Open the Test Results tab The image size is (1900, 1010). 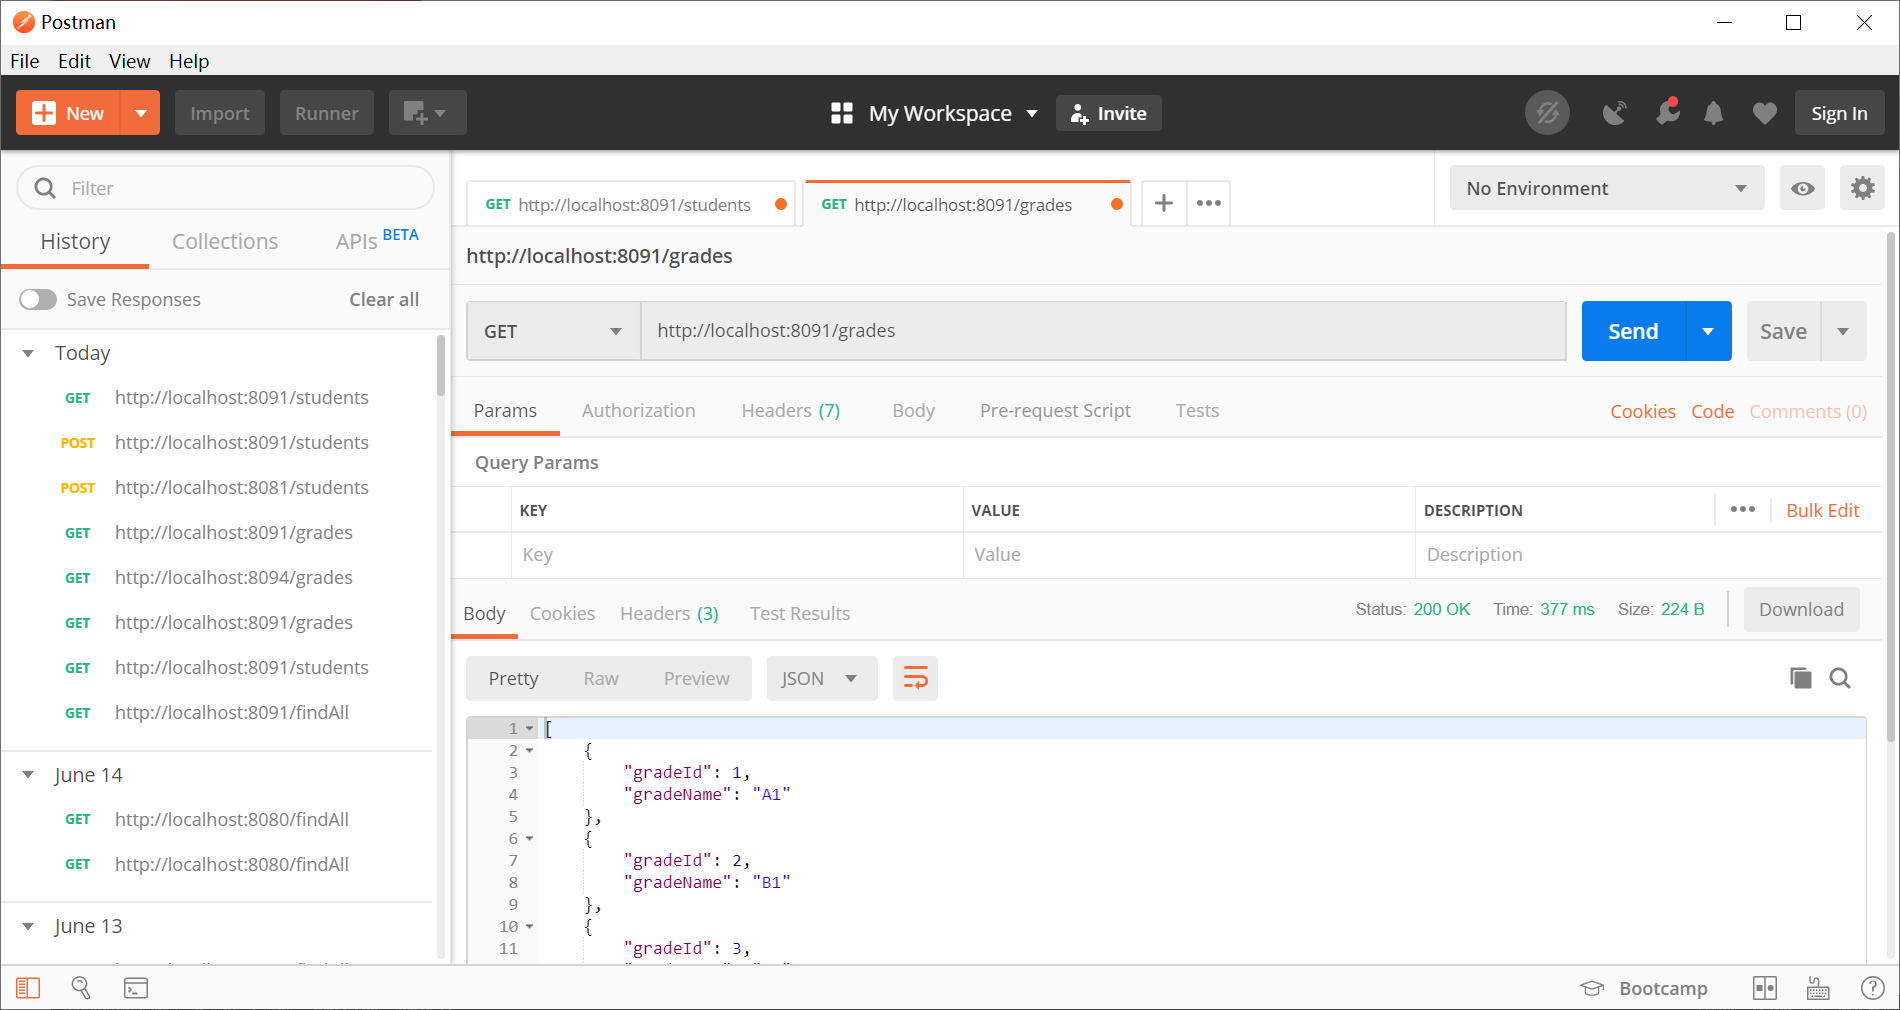(800, 614)
